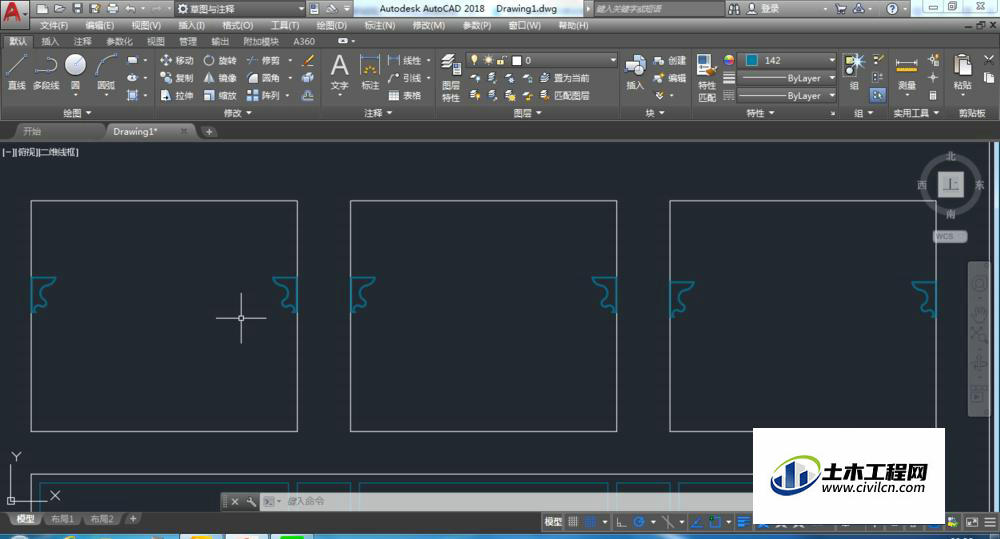Image resolution: width=1000 pixels, height=539 pixels.
Task: Toggle group selection highlighted button
Action: tap(878, 95)
